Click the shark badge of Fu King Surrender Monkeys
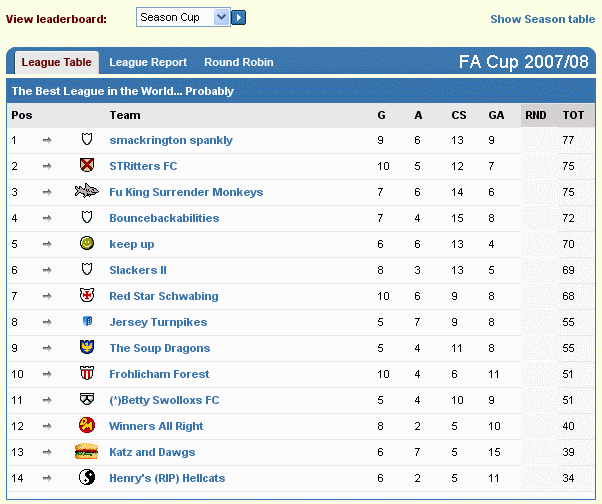The image size is (602, 504). click(86, 190)
